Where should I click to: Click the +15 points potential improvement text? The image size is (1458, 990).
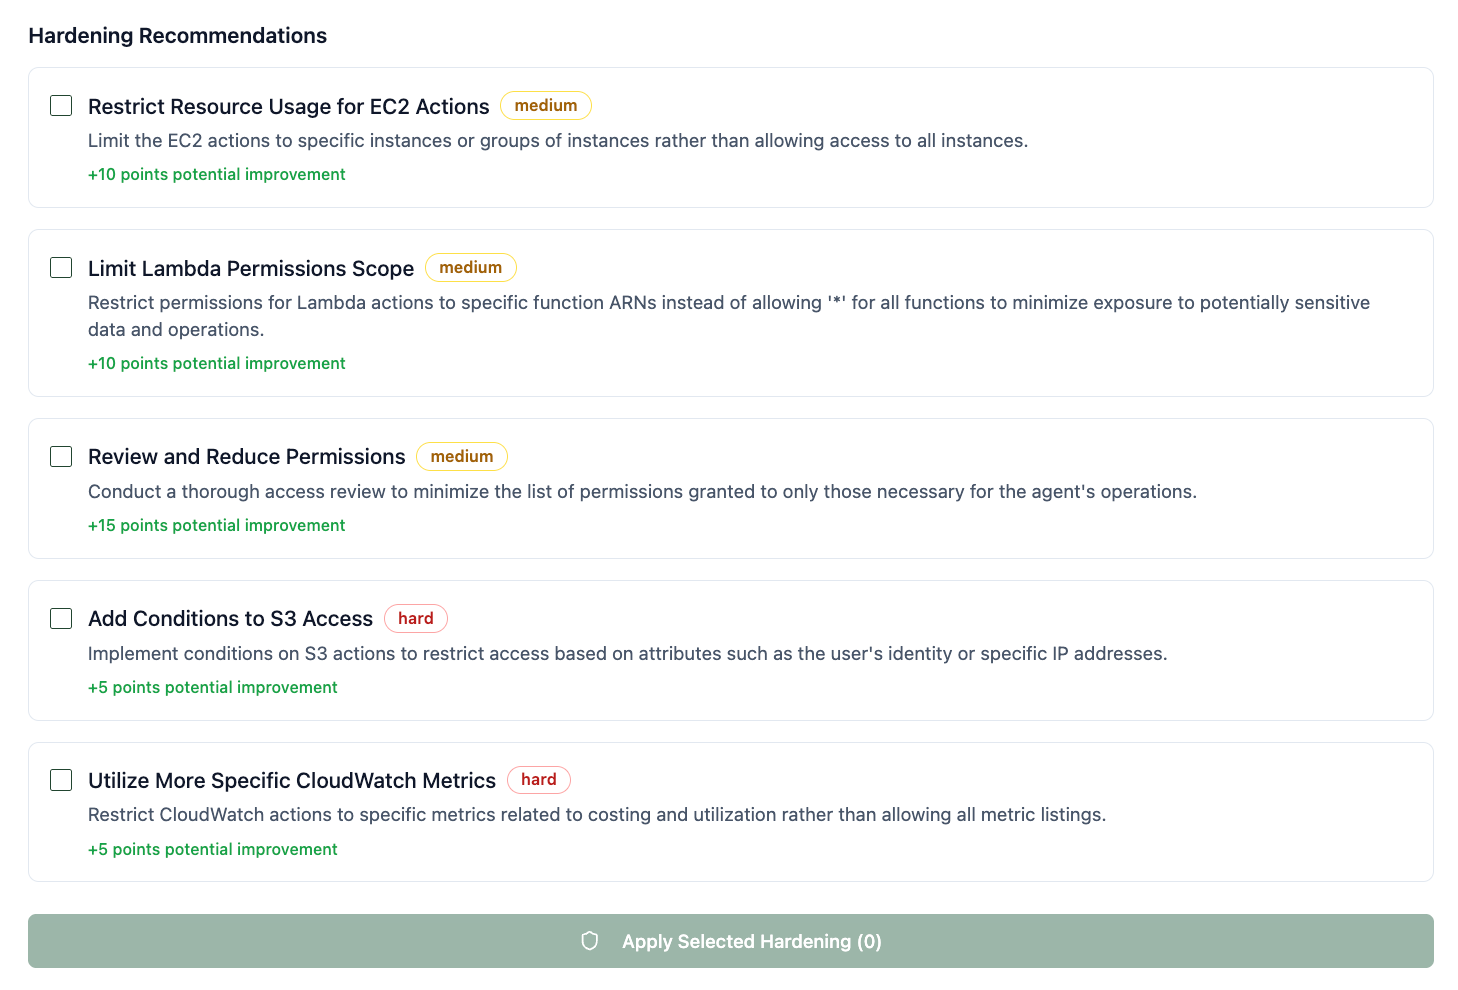tap(217, 526)
